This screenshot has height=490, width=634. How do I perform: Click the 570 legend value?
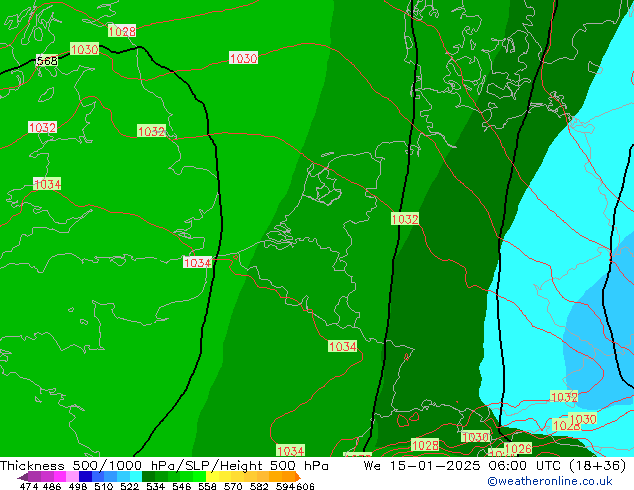coord(233,486)
